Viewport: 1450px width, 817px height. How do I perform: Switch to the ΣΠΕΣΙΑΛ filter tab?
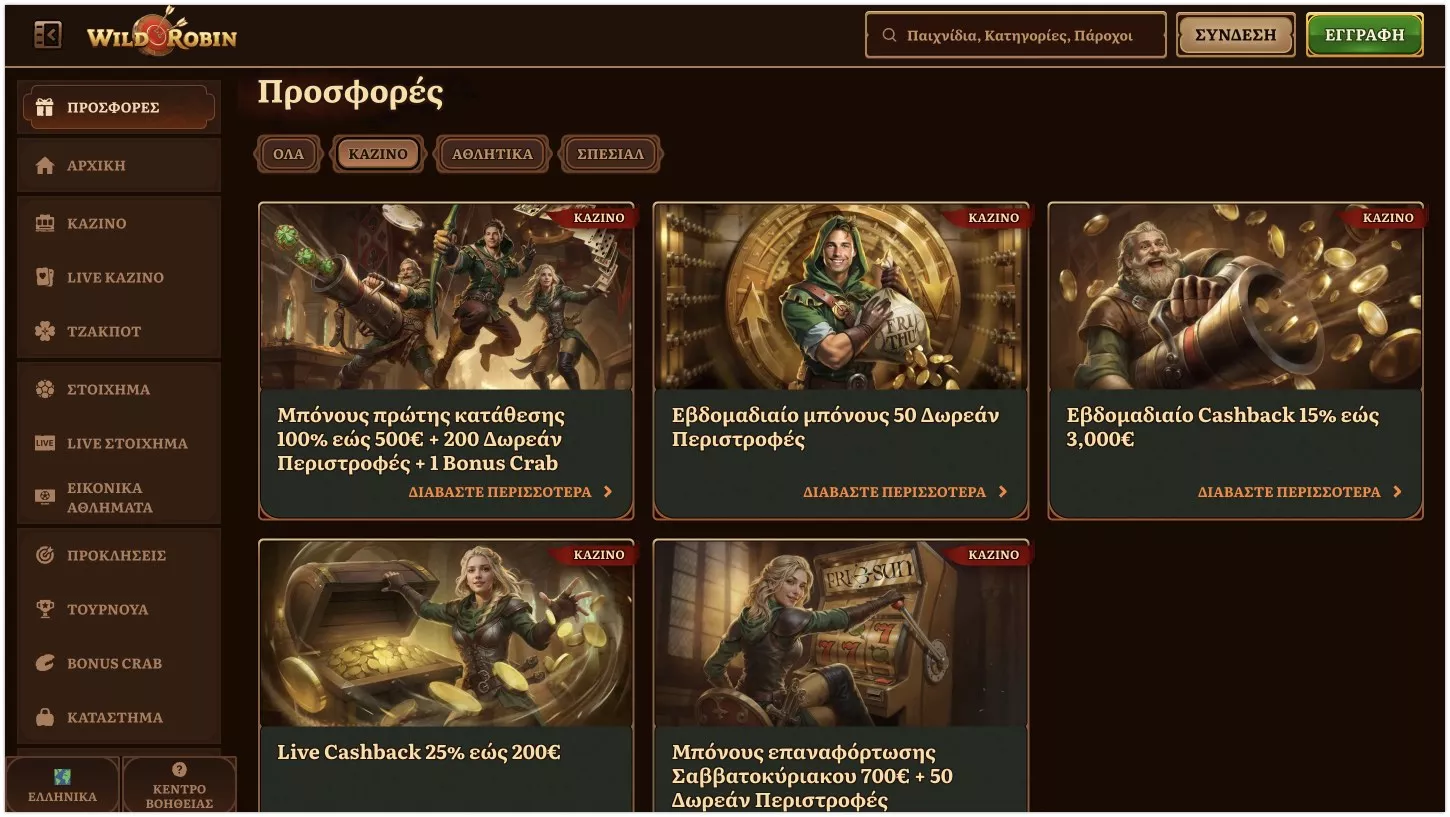[610, 154]
